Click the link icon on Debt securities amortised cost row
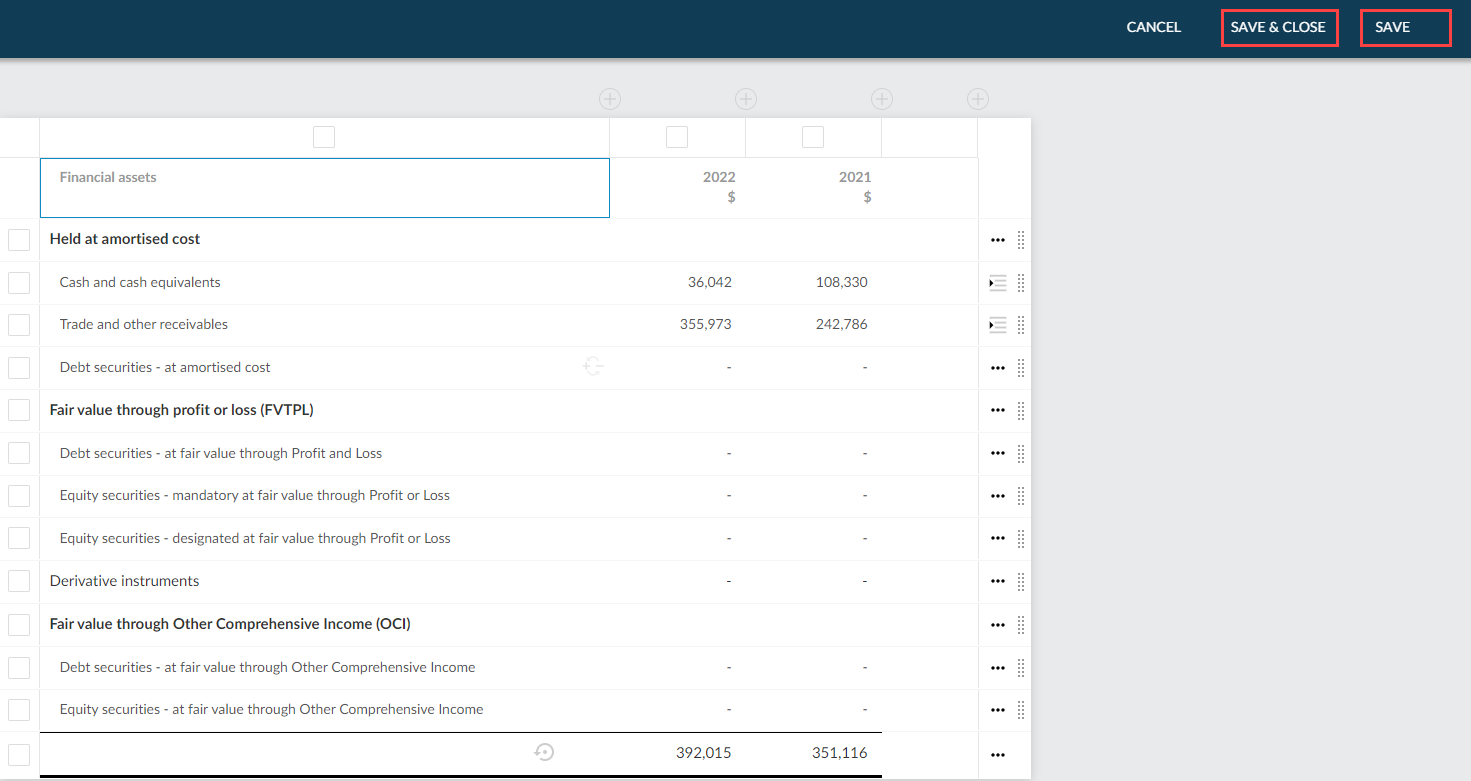The height and width of the screenshot is (781, 1471). 593,367
